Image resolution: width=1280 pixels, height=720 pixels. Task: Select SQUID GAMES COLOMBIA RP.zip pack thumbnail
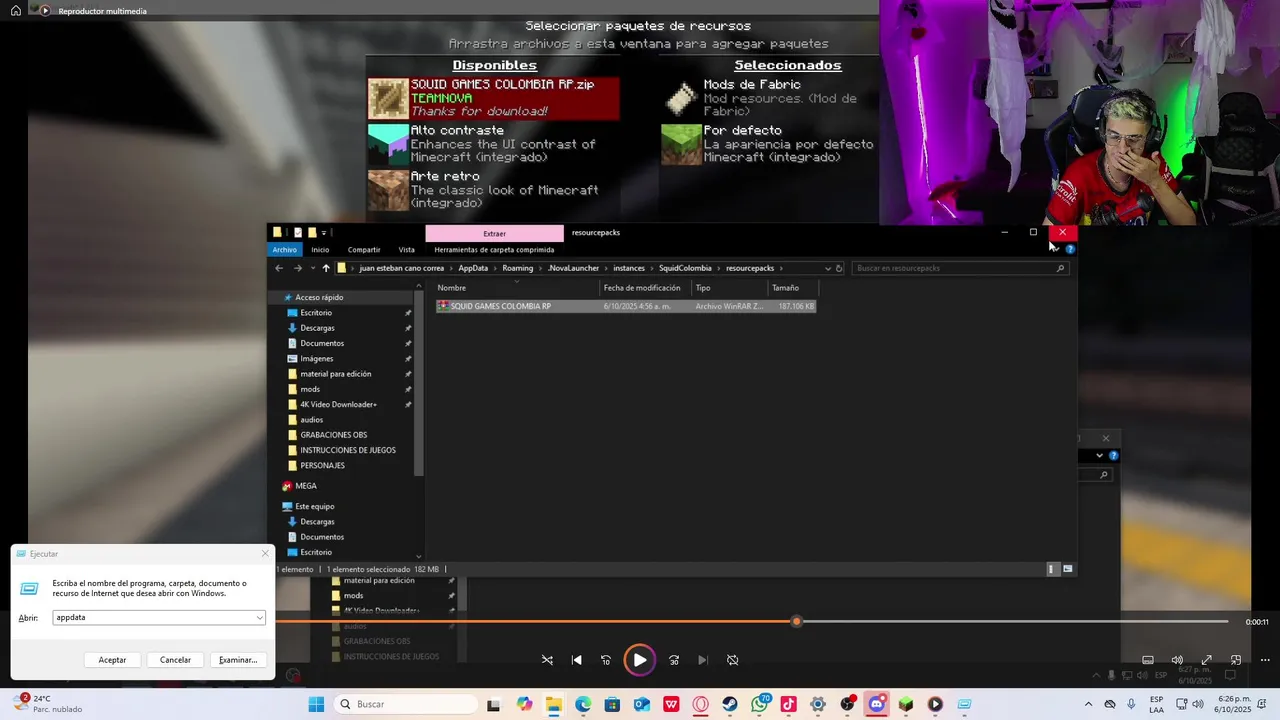click(x=388, y=99)
